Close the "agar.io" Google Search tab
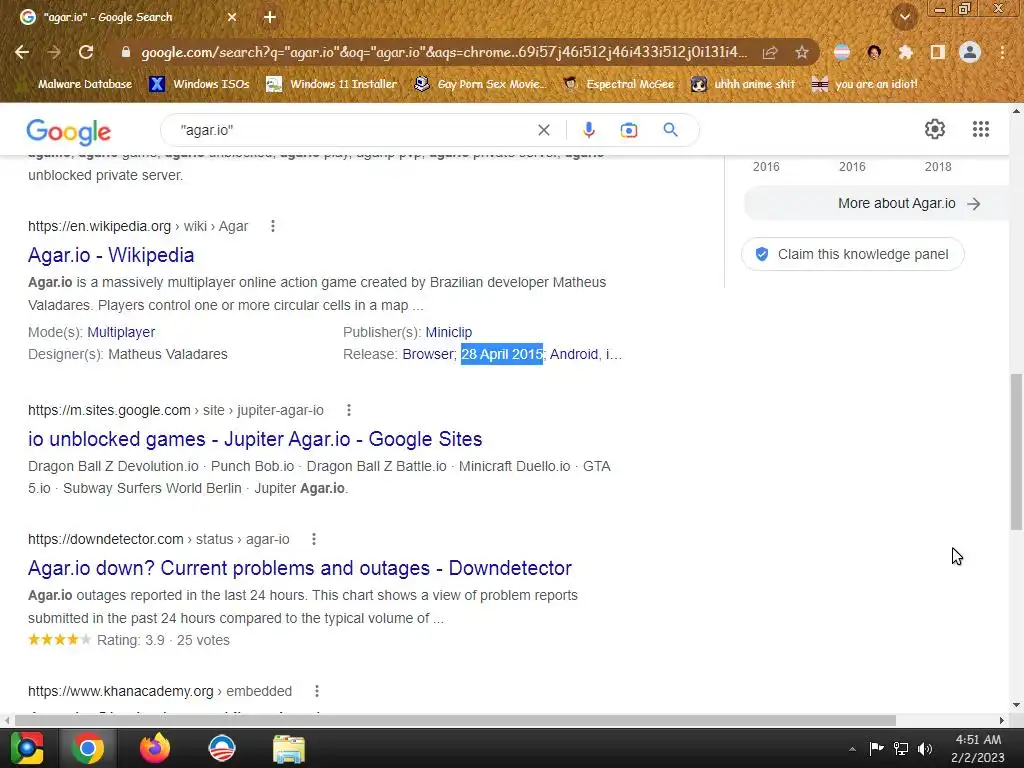The width and height of the screenshot is (1024, 768). click(231, 17)
